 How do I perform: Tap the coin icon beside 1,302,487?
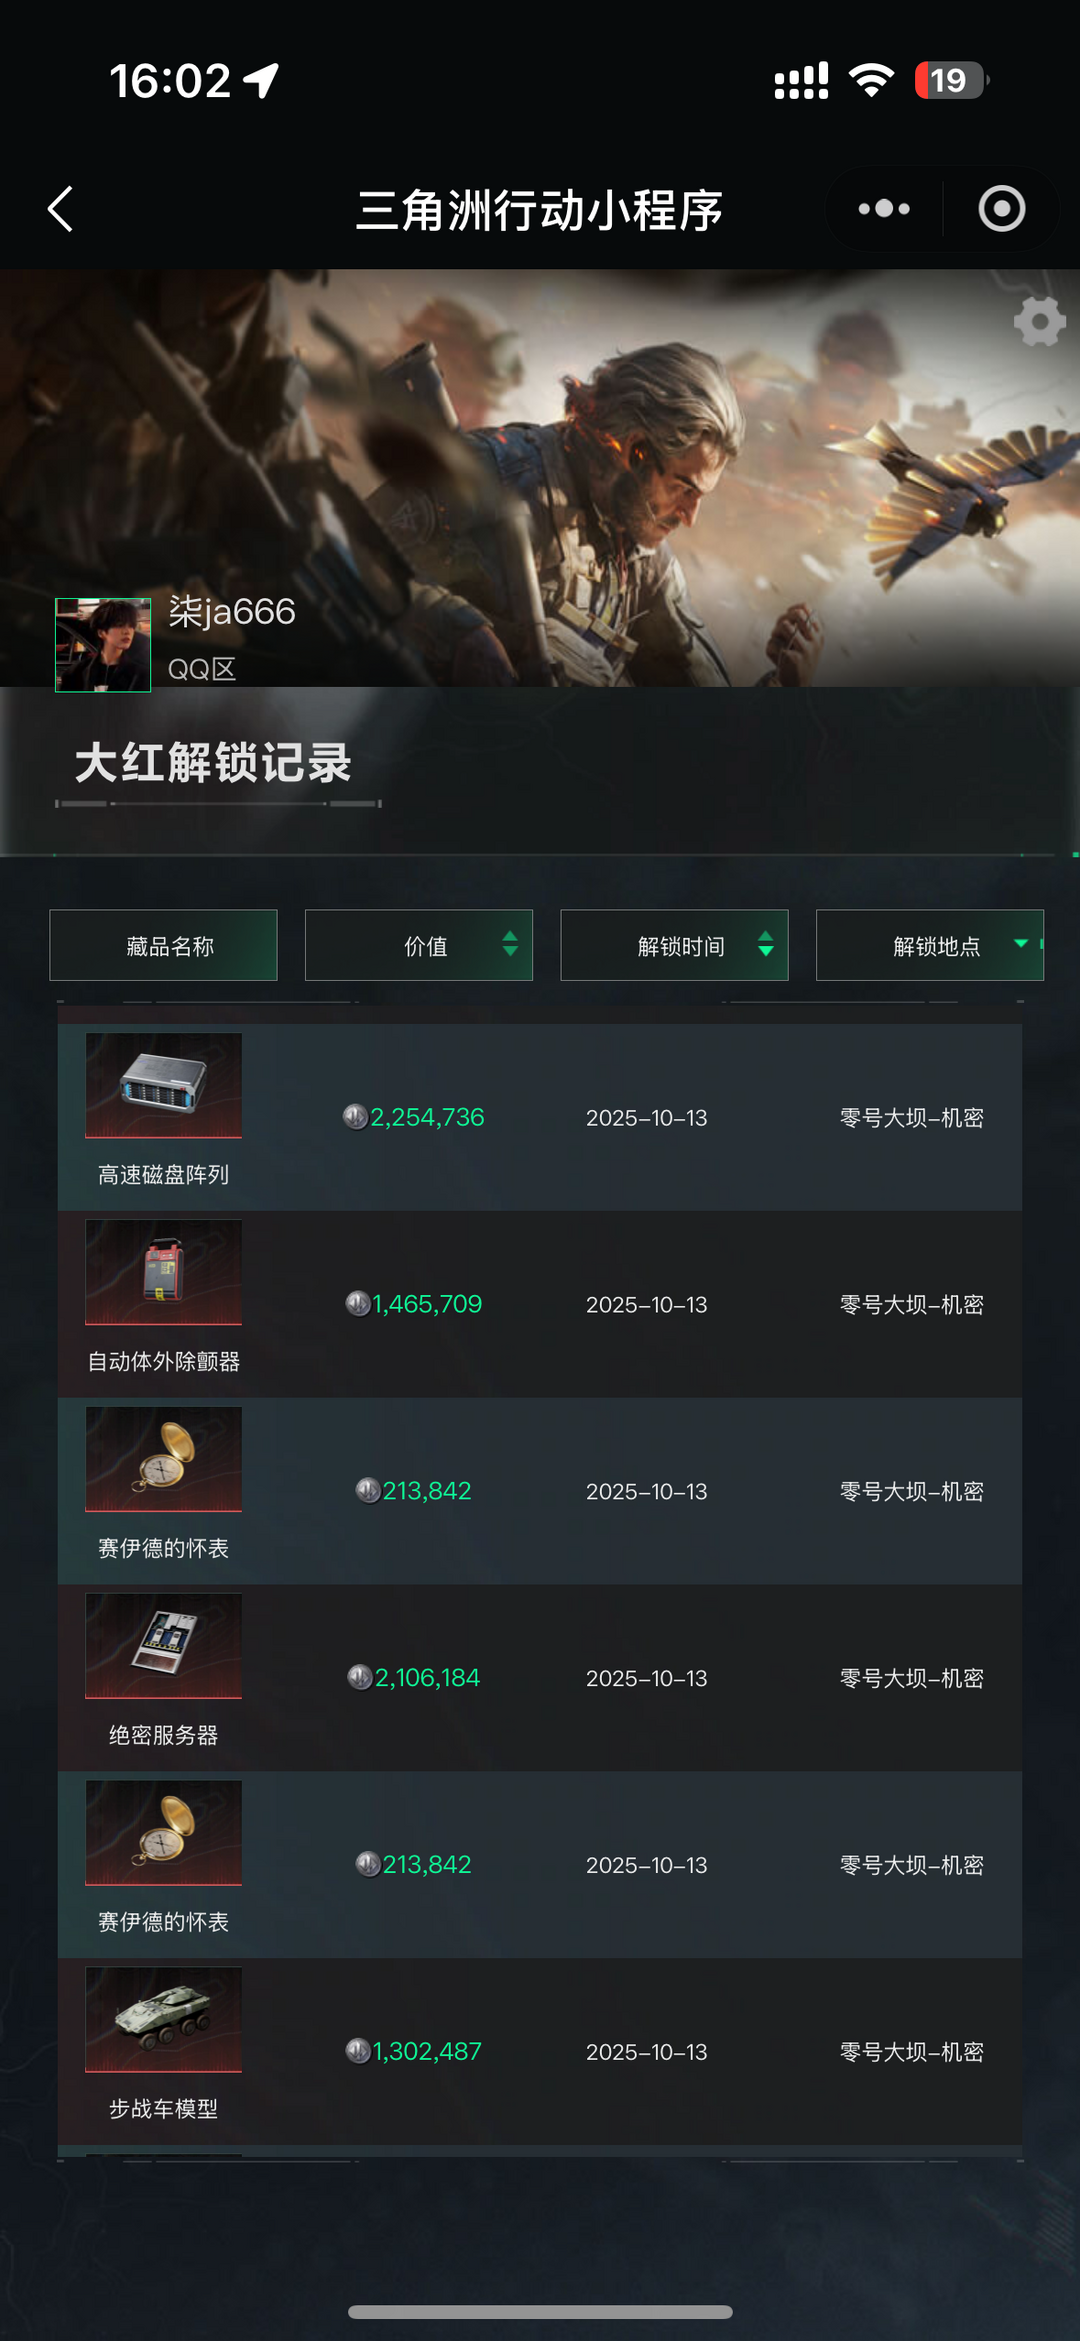click(358, 2051)
